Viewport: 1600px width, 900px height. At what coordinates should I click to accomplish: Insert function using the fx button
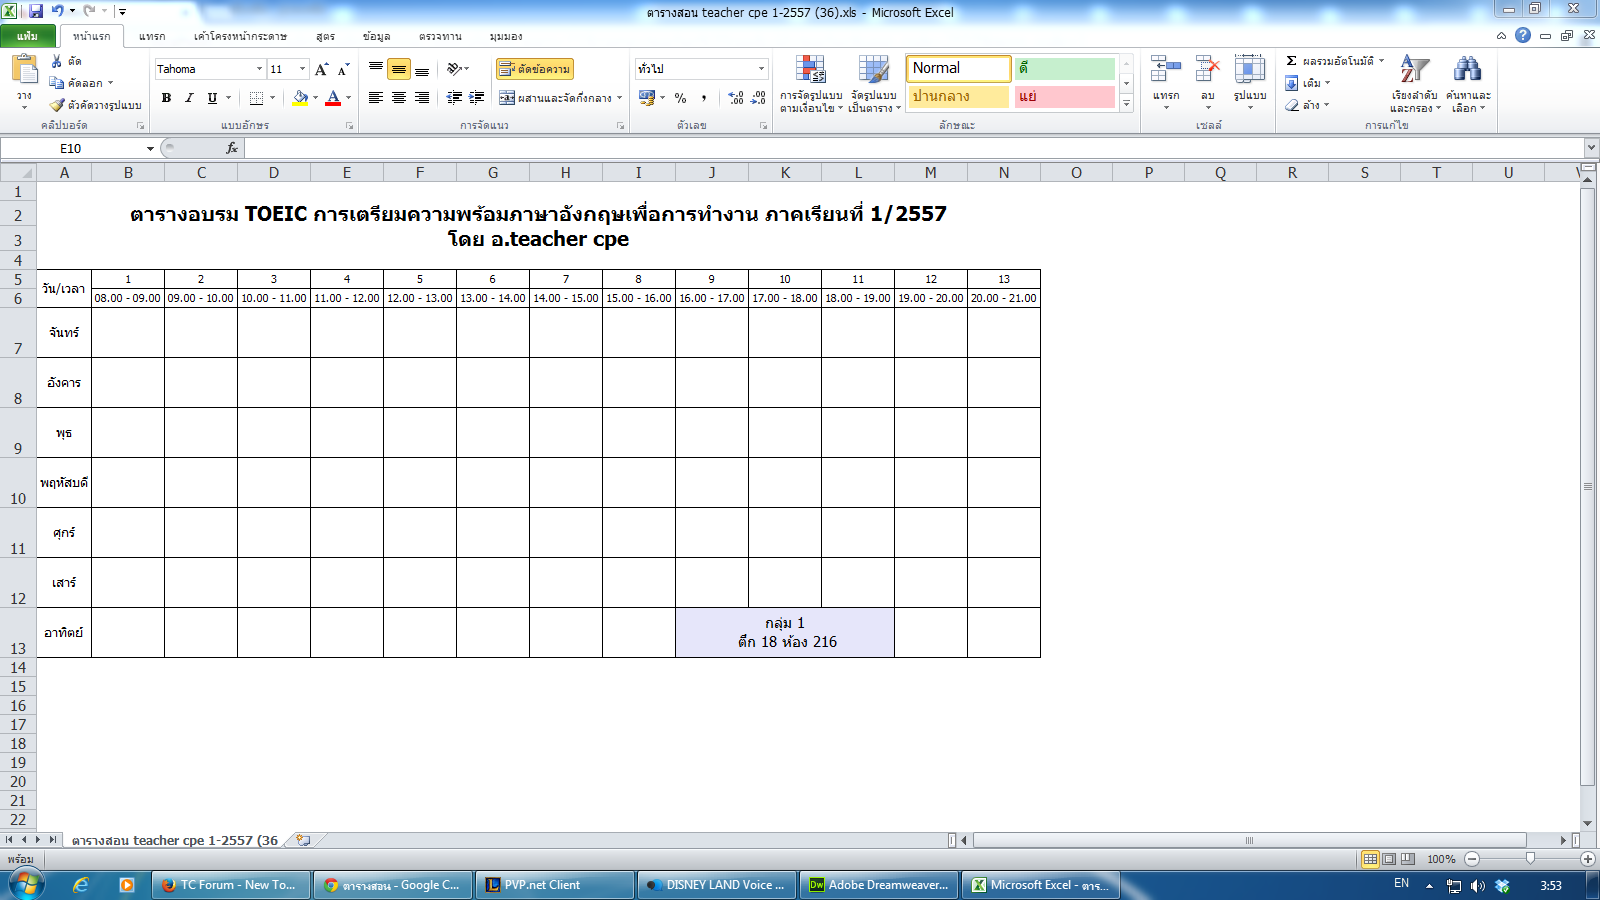coord(232,148)
